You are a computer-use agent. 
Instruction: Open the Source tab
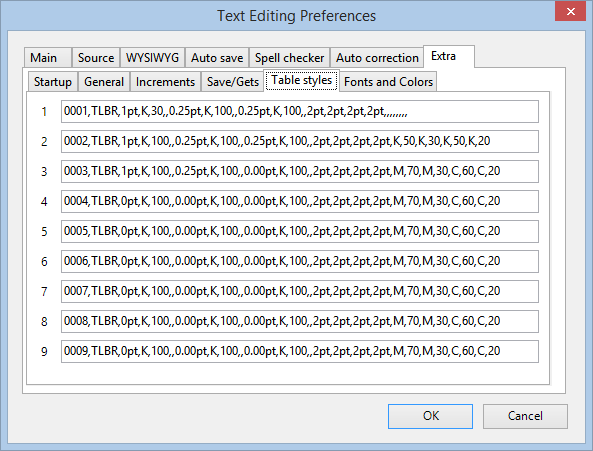point(96,58)
